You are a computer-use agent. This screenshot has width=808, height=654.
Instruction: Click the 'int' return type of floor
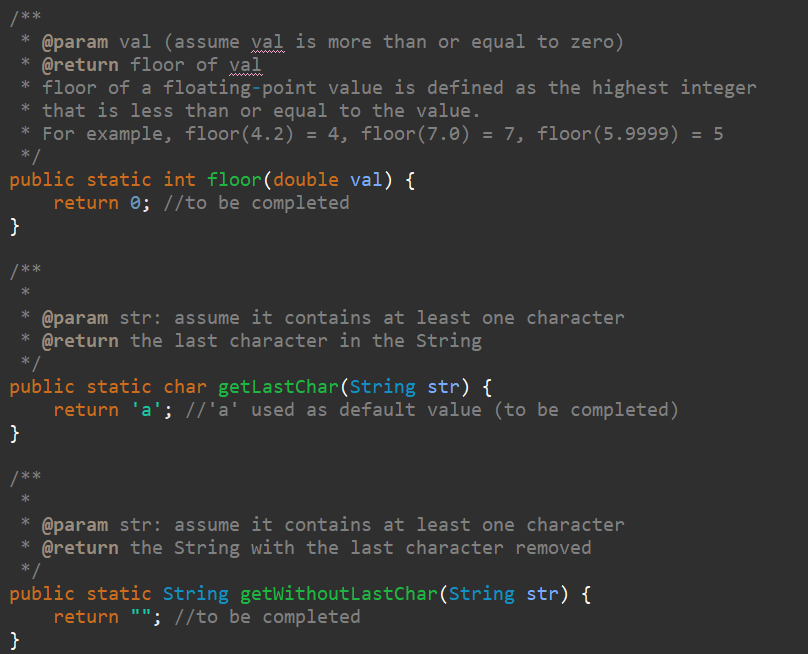179,180
